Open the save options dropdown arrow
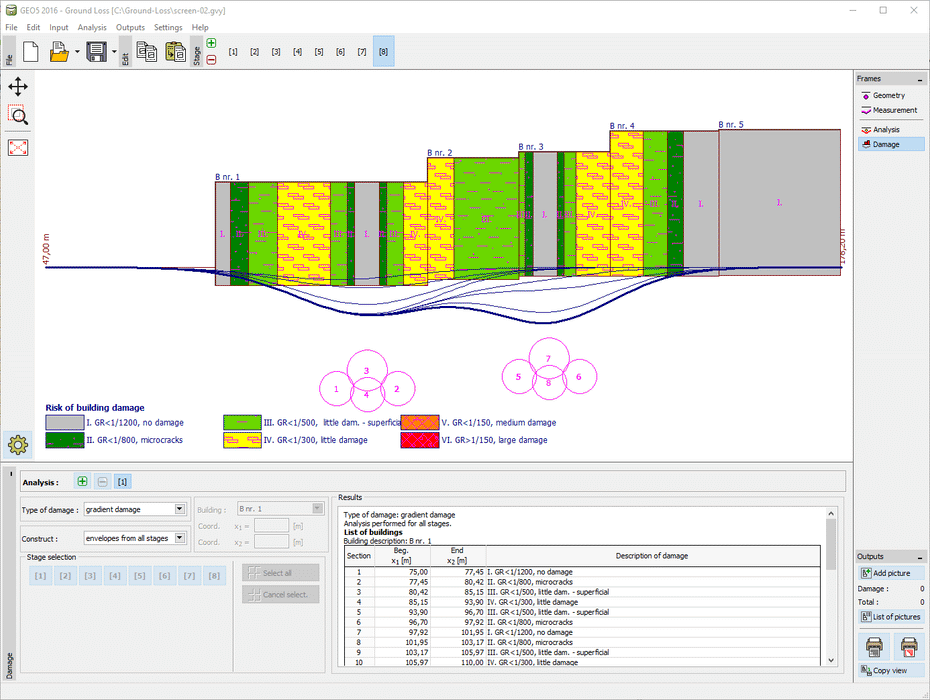 pos(114,52)
